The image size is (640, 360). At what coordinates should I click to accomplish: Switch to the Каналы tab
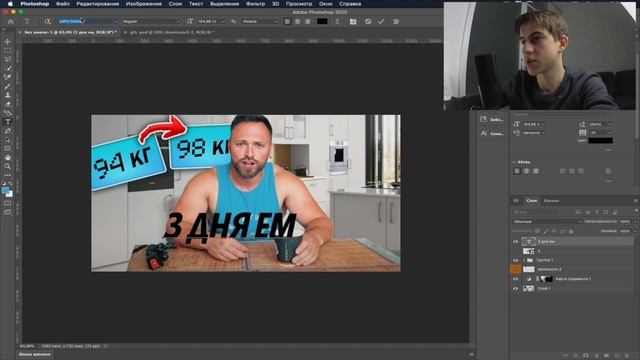551,201
